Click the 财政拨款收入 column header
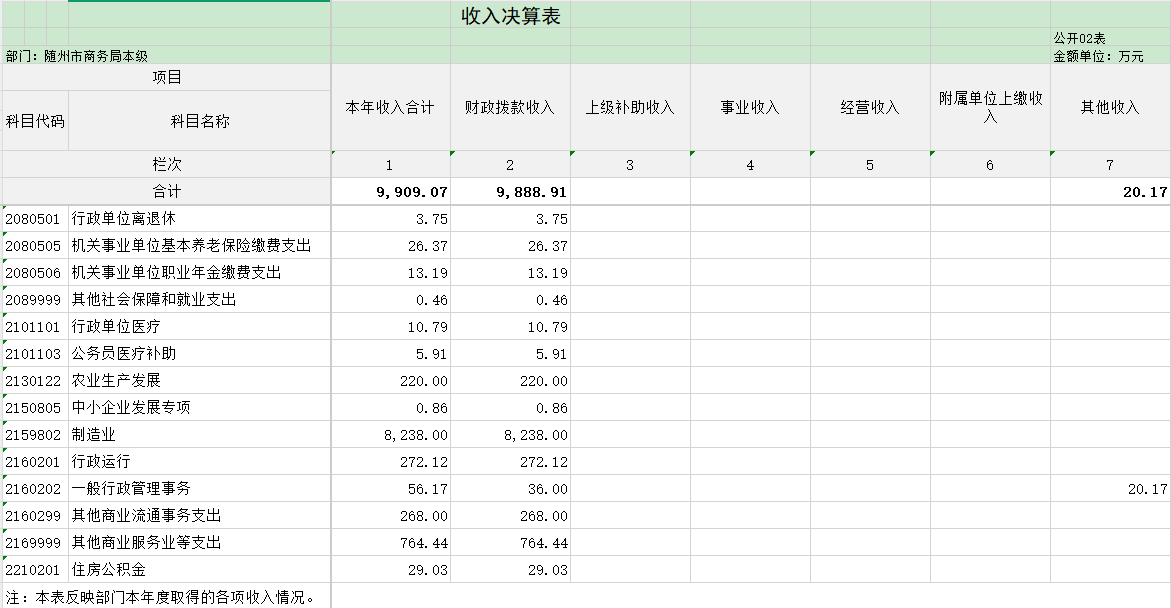The width and height of the screenshot is (1171, 608). click(x=511, y=108)
